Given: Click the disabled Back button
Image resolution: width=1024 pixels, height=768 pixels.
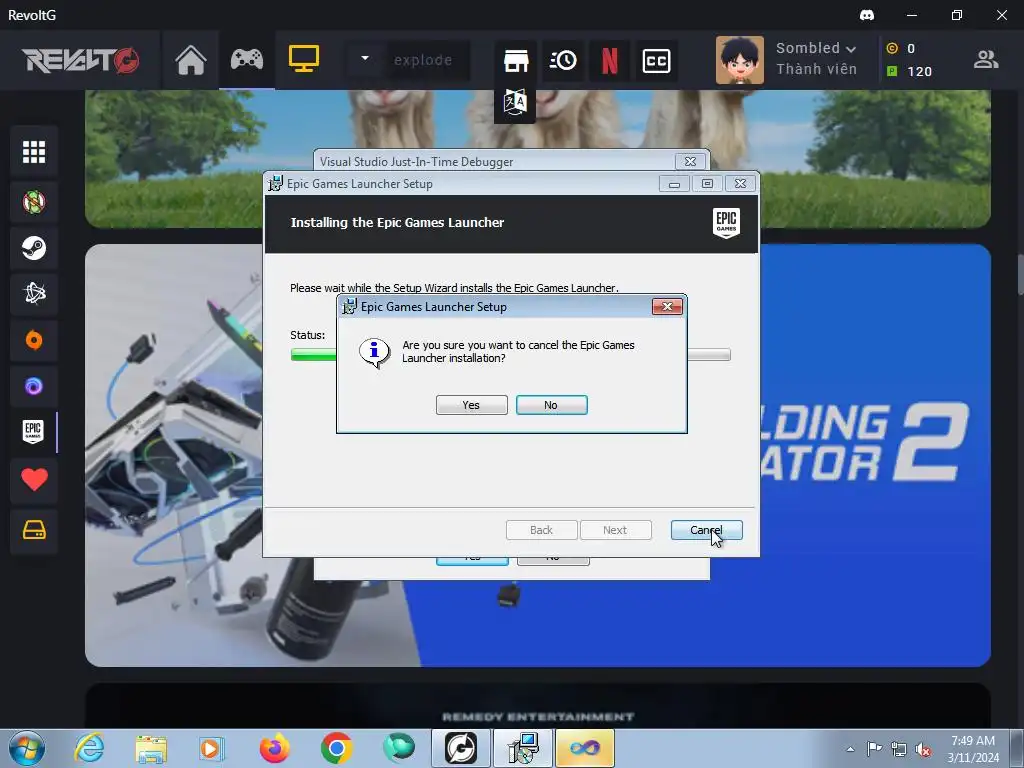Looking at the screenshot, I should coord(541,530).
